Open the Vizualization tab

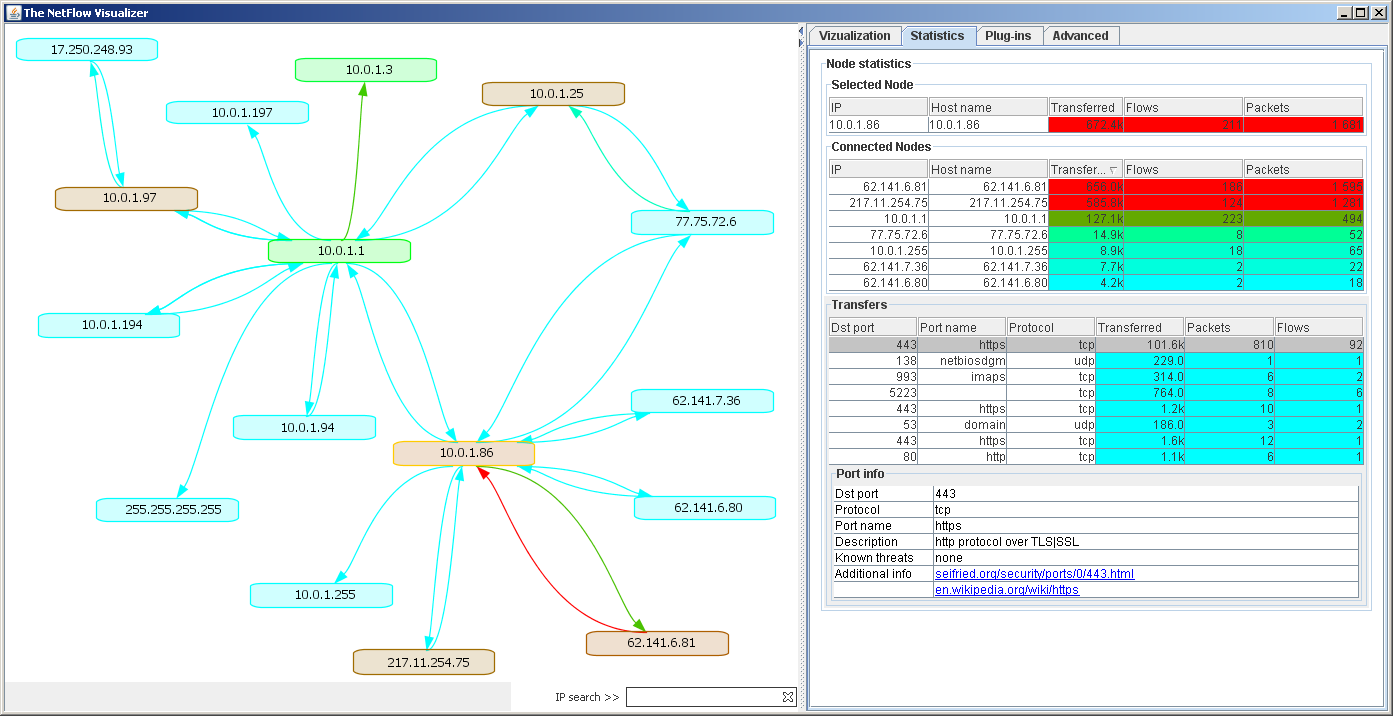tap(854, 36)
